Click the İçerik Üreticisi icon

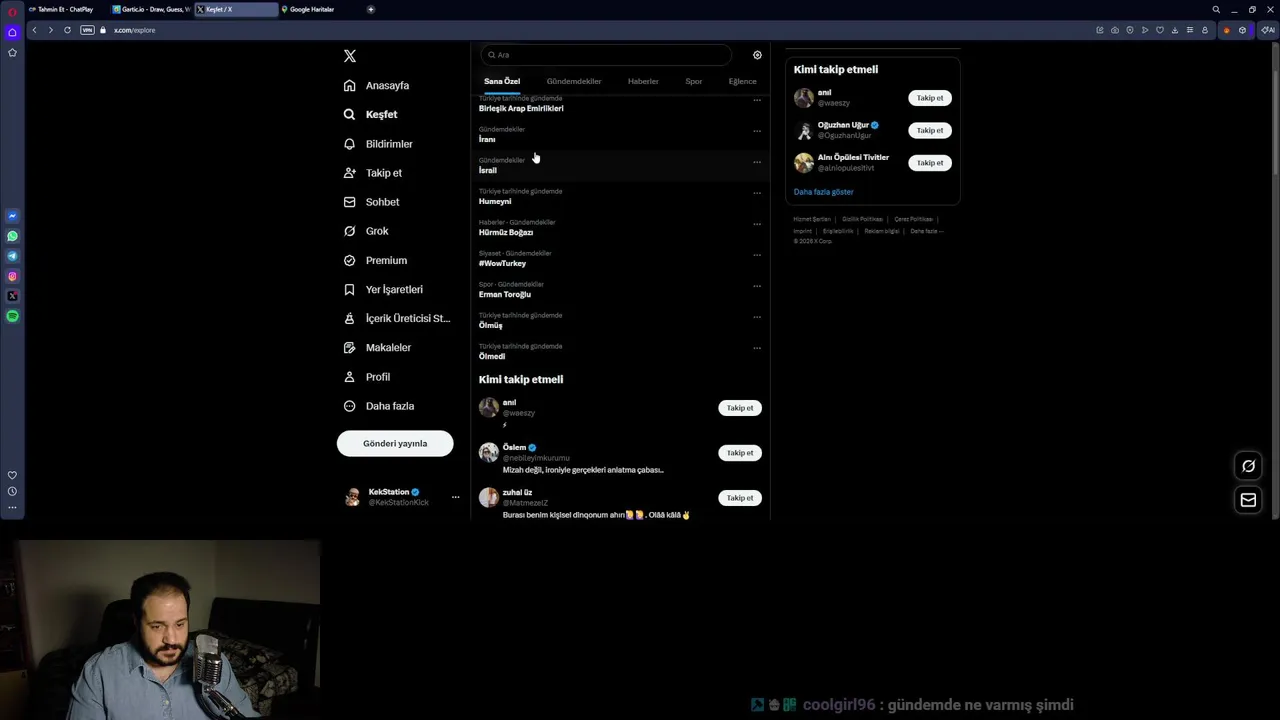tap(349, 318)
